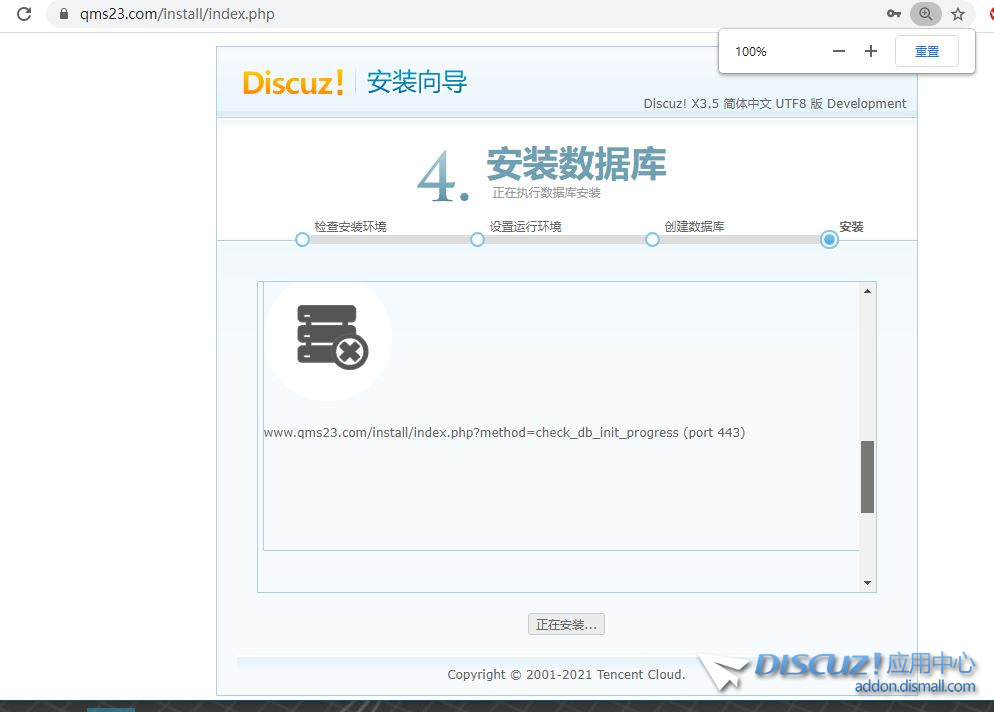
Task: Click the lock icon beside the URL
Action: click(x=63, y=14)
